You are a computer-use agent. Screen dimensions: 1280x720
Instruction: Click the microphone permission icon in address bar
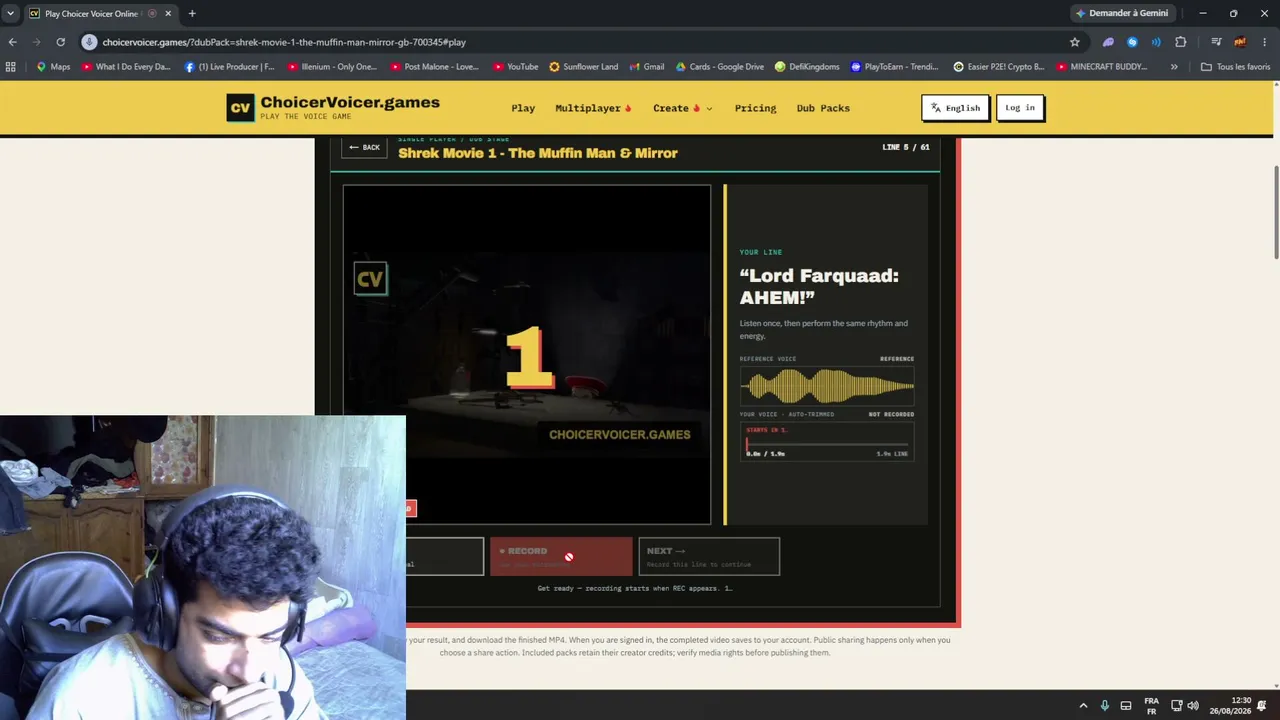pyautogui.click(x=89, y=42)
